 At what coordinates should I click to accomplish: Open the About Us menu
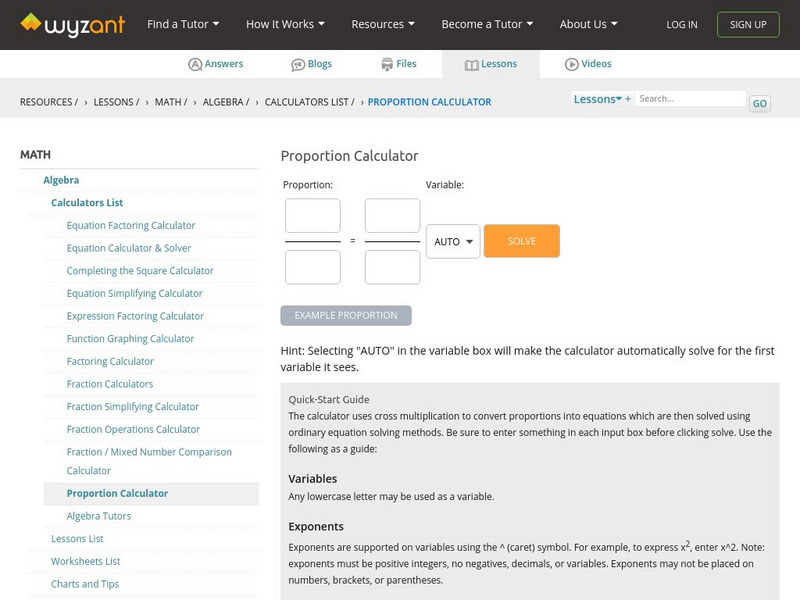tap(588, 24)
